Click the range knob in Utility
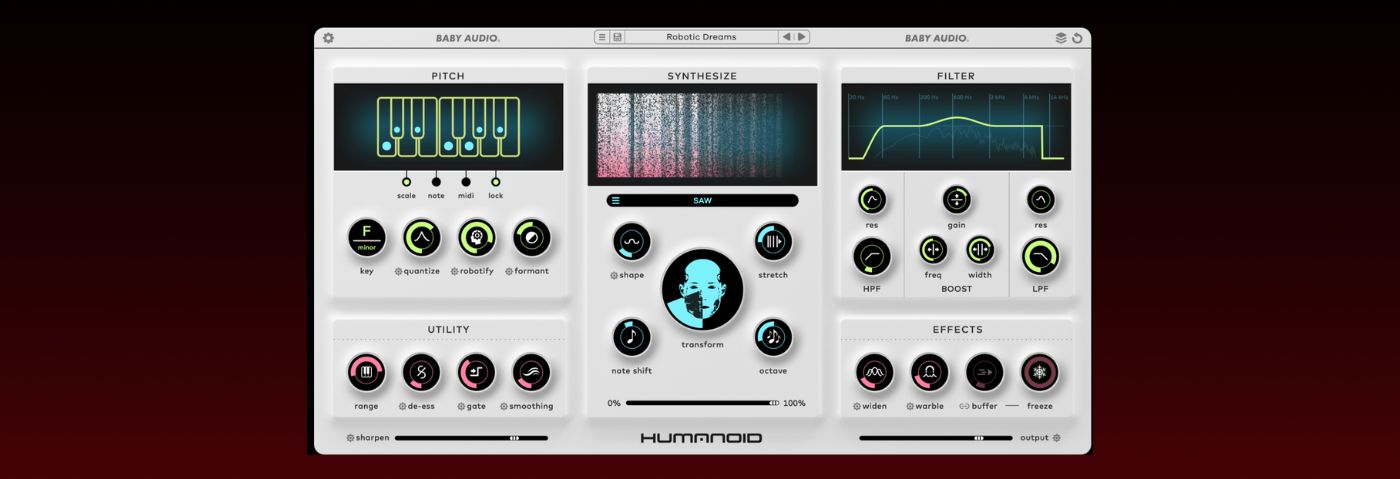The height and width of the screenshot is (479, 1400). point(366,373)
